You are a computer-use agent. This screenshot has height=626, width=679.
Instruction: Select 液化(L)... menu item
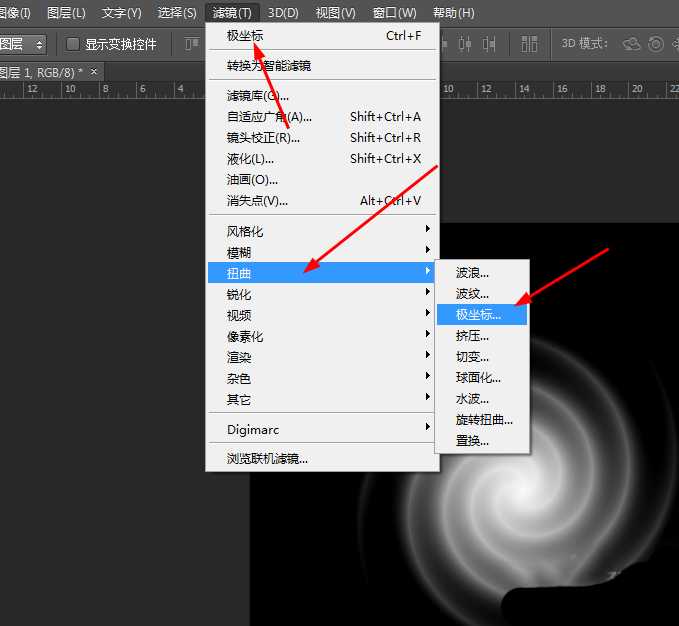(x=250, y=159)
